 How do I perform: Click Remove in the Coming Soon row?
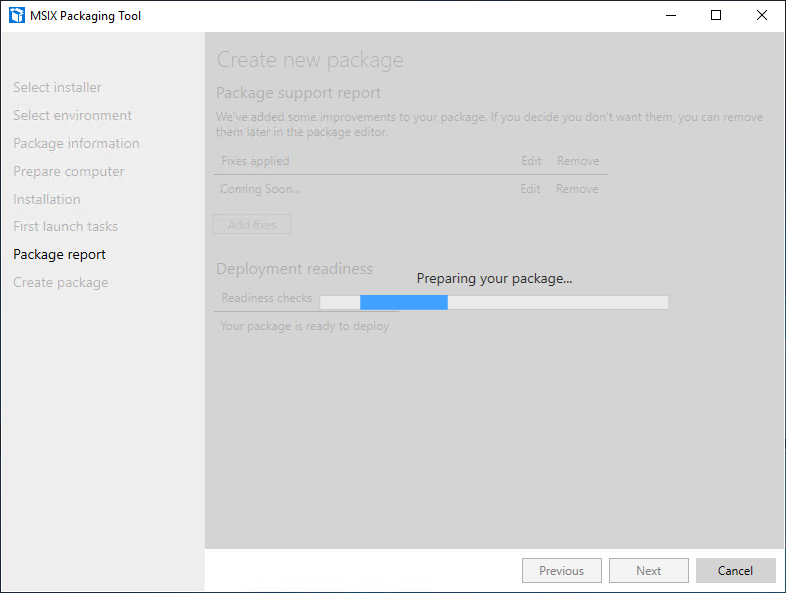click(x=577, y=189)
